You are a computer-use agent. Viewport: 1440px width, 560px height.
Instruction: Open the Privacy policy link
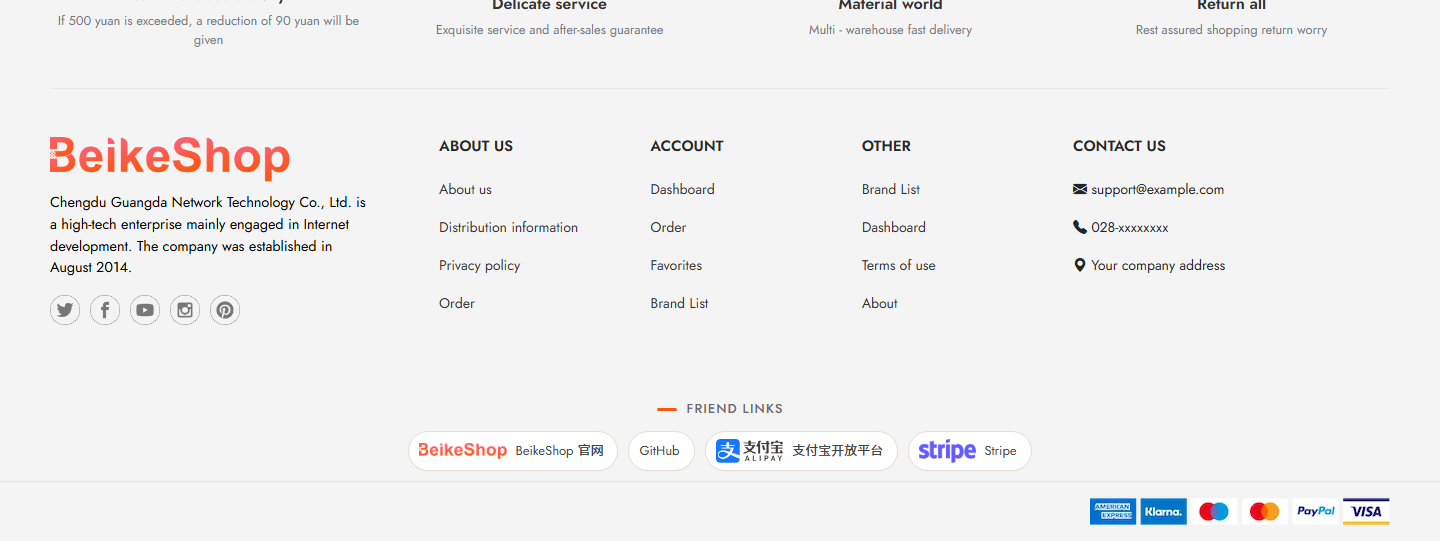(479, 265)
